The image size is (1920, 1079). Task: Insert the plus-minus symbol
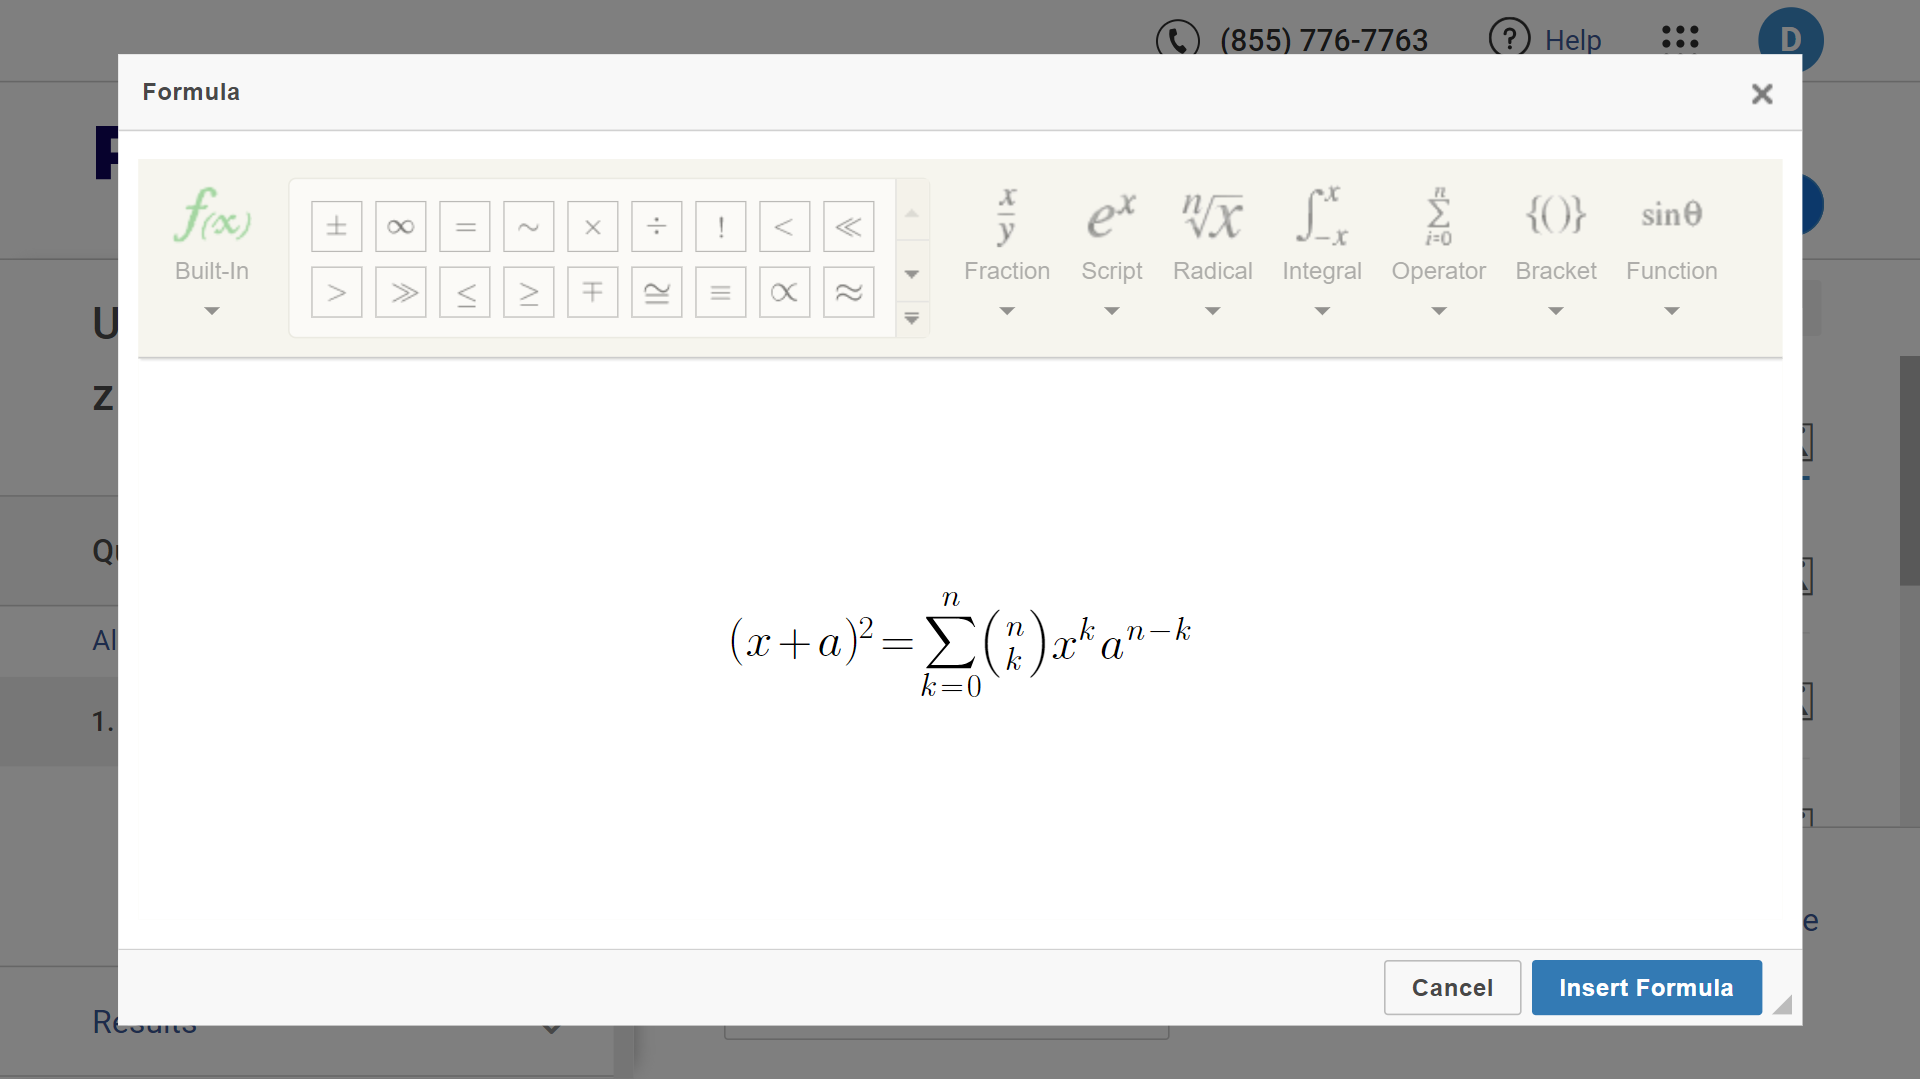tap(336, 227)
